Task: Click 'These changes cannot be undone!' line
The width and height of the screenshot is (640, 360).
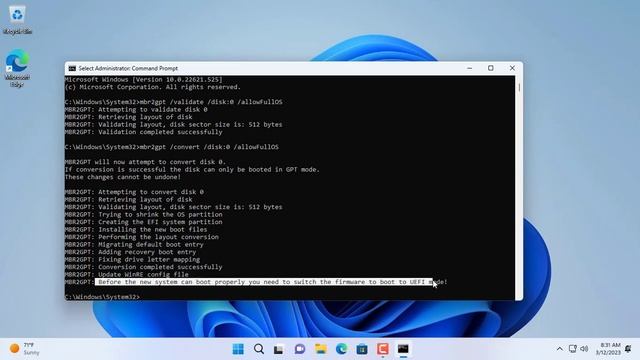Action: pyautogui.click(x=122, y=177)
